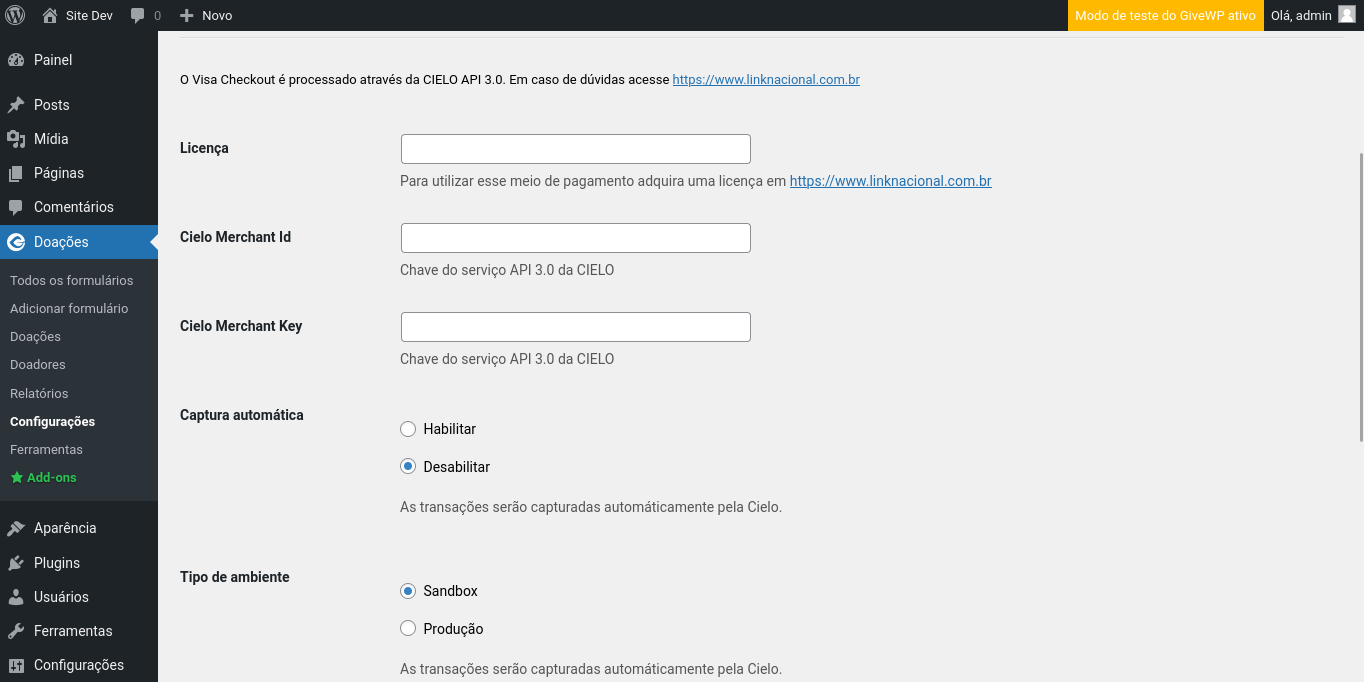
Task: Click the Aparência appearance icon
Action: (18, 528)
